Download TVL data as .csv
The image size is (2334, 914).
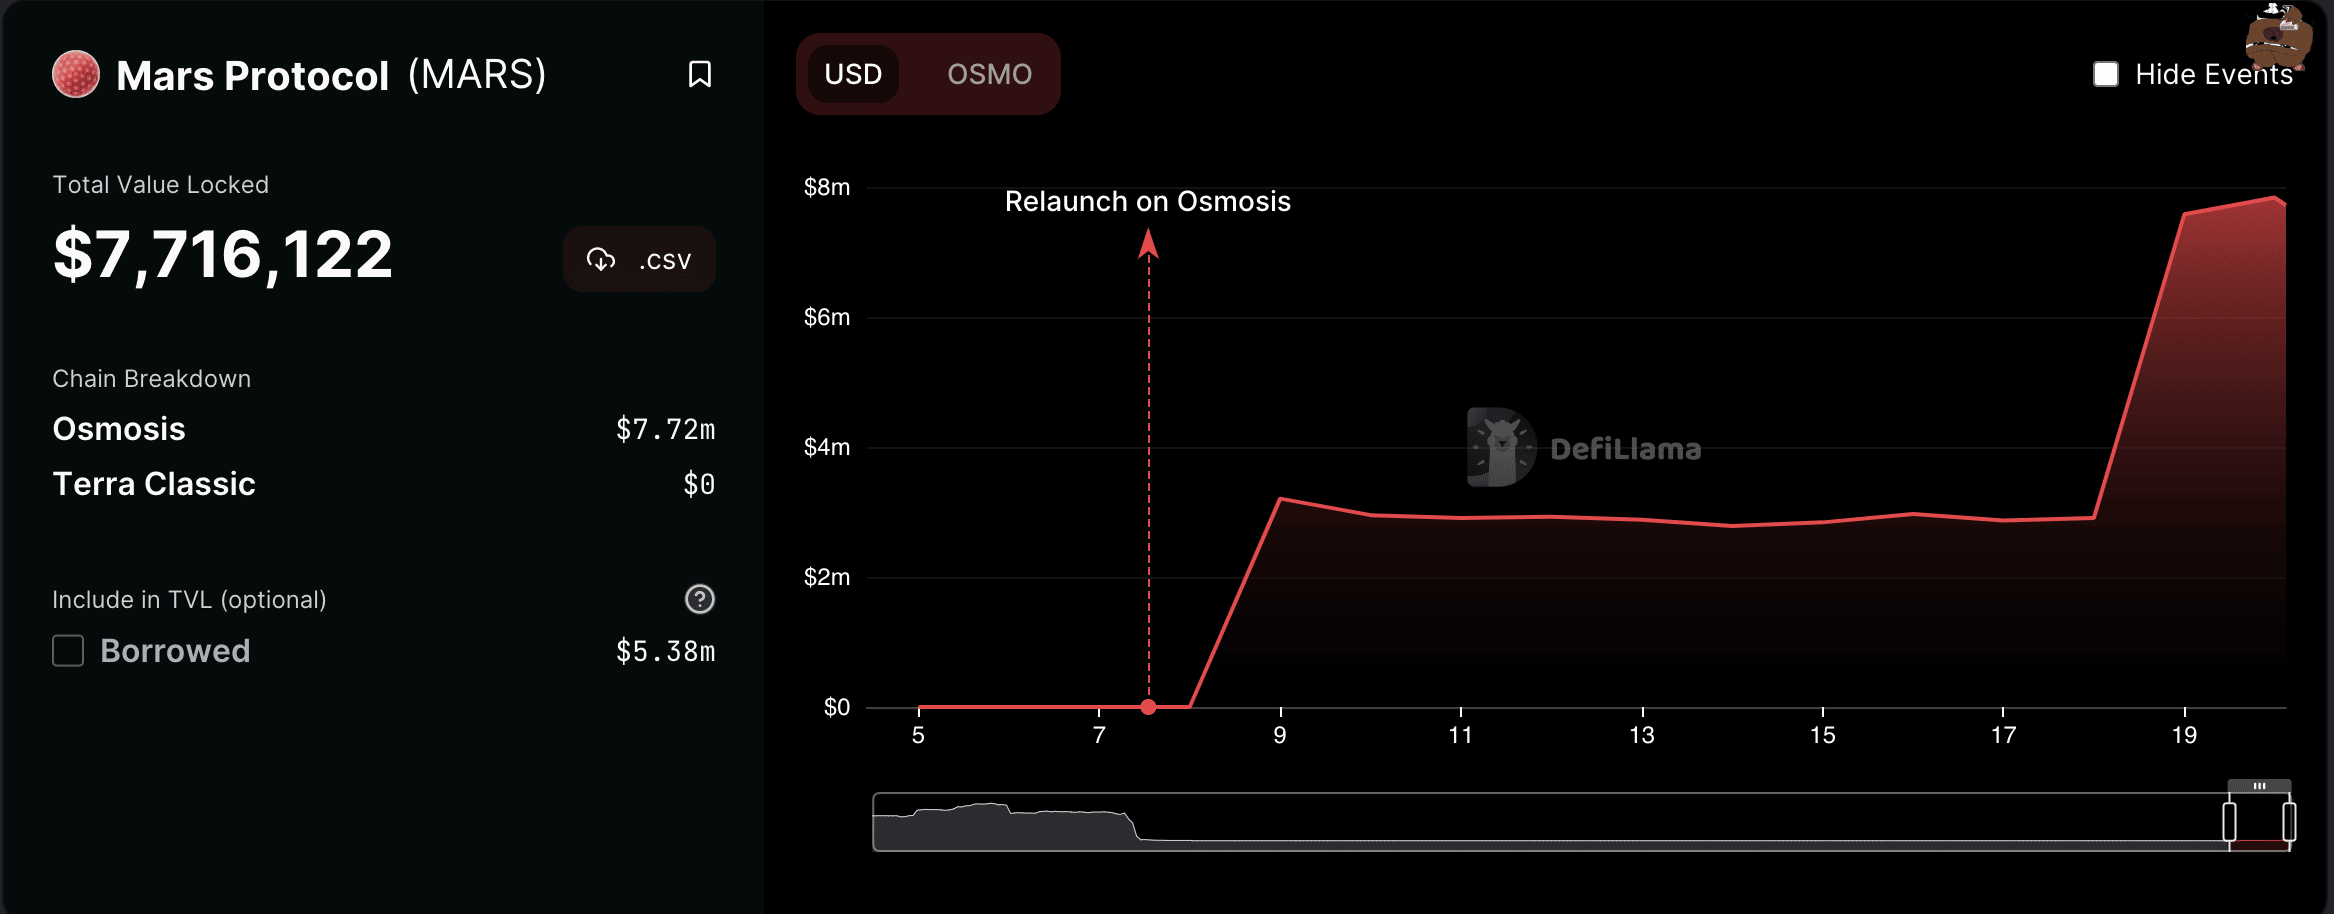[640, 260]
